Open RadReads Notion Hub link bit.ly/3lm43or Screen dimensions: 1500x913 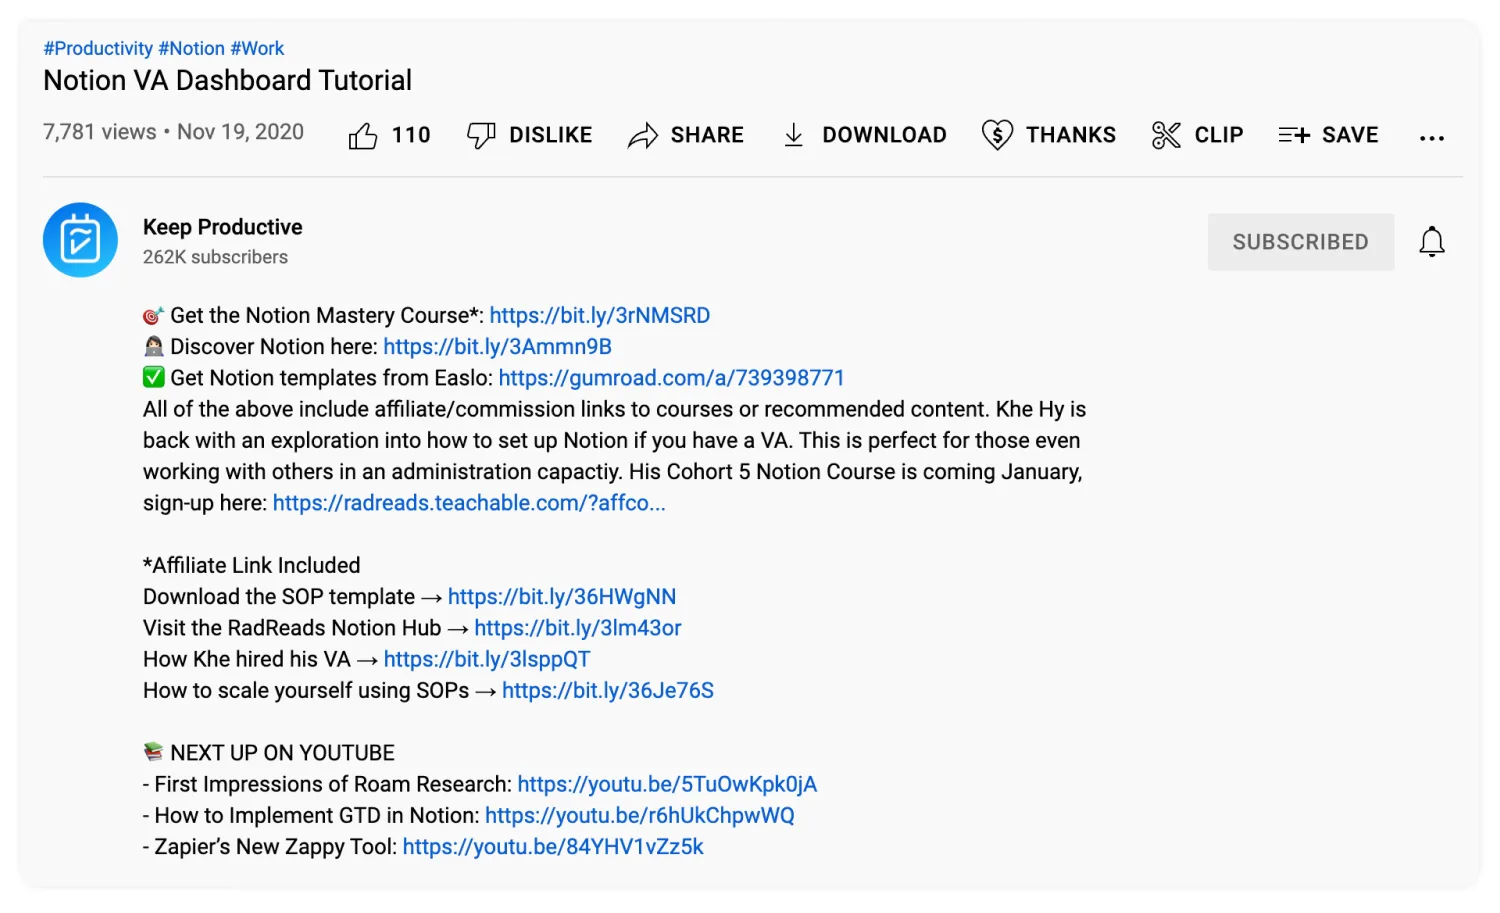[578, 628]
